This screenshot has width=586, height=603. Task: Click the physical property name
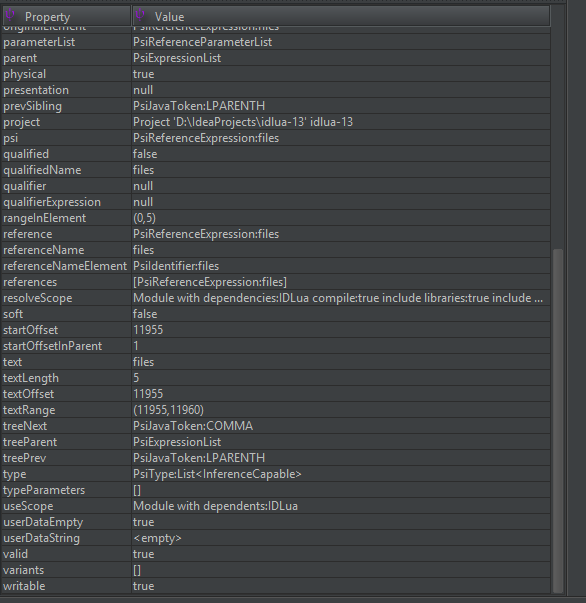coord(25,74)
